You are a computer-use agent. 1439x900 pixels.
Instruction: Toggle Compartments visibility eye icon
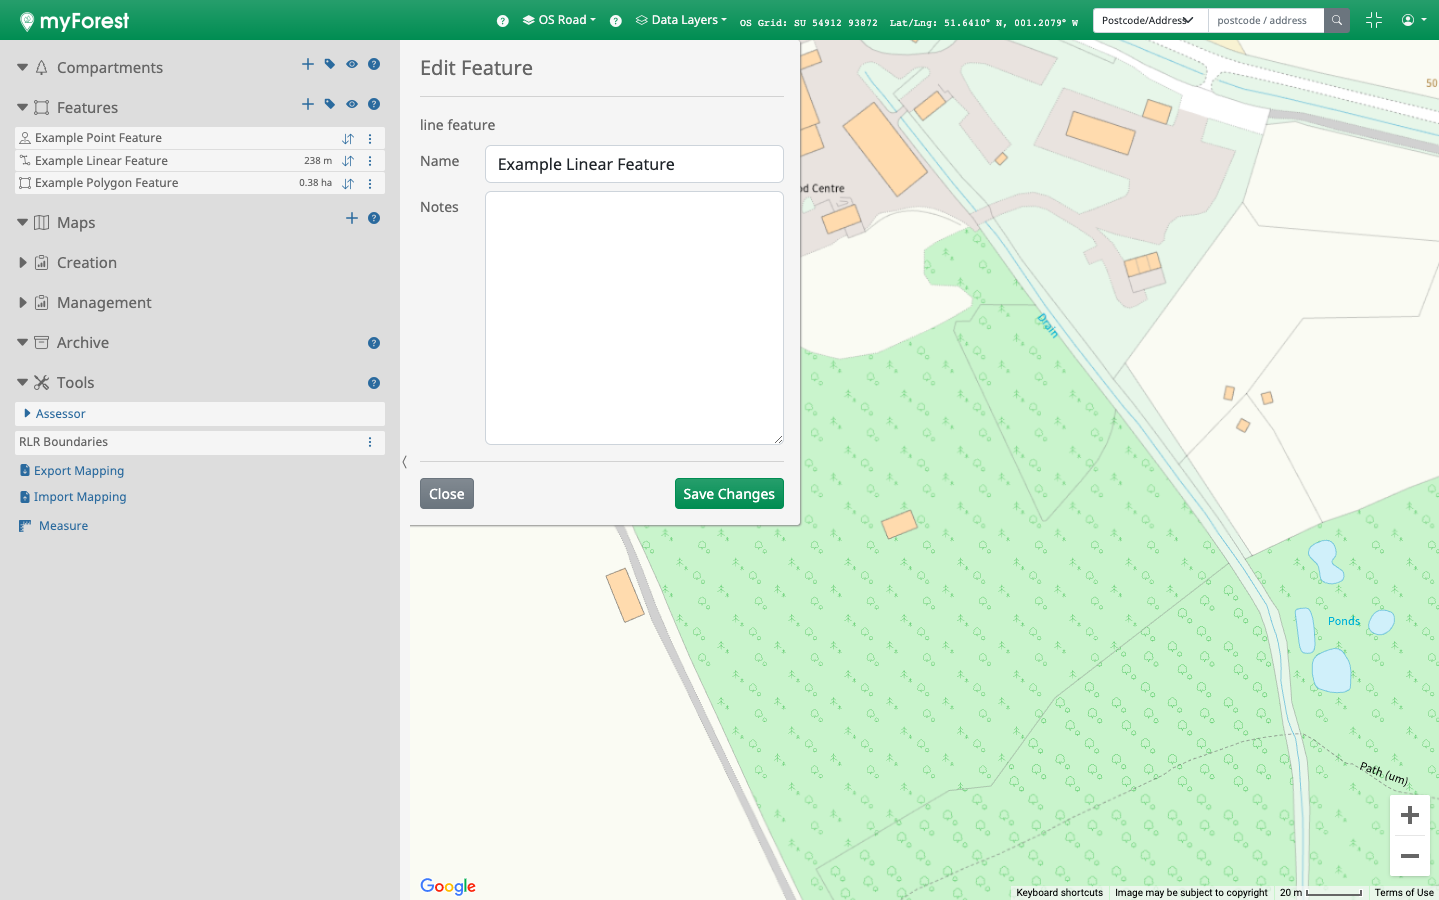(x=352, y=64)
